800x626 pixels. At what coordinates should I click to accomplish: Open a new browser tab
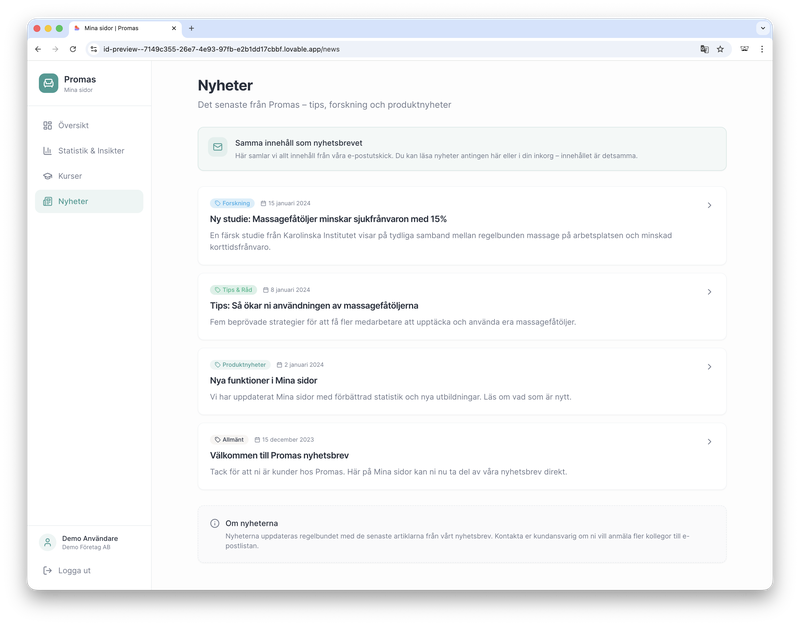192,28
